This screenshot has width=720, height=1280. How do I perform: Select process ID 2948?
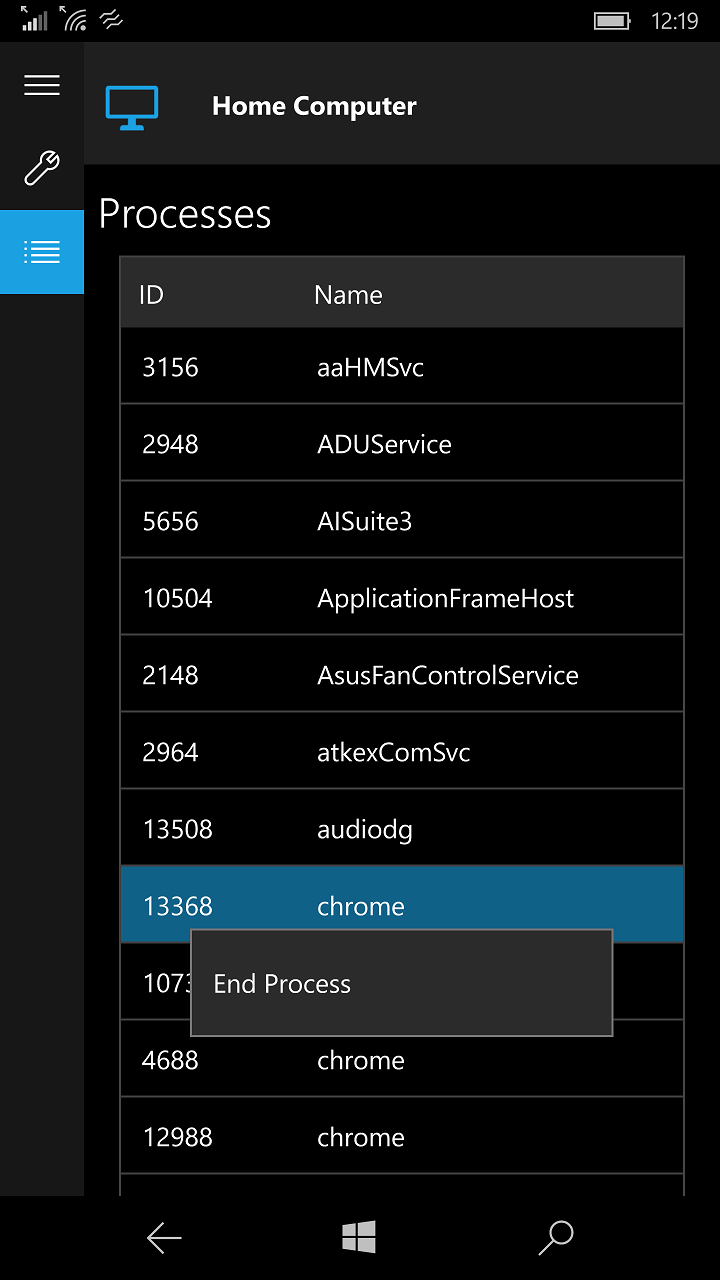click(171, 444)
